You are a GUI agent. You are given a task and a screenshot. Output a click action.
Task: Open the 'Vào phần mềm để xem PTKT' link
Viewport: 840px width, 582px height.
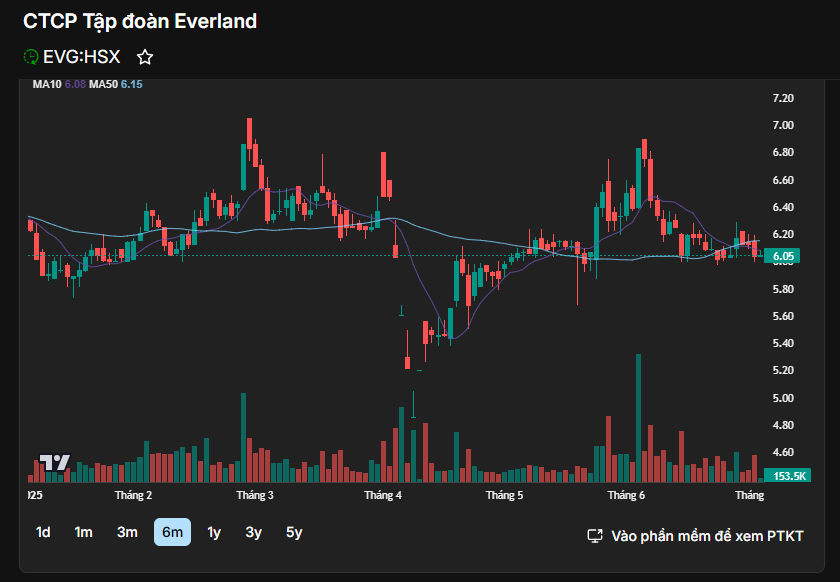707,536
